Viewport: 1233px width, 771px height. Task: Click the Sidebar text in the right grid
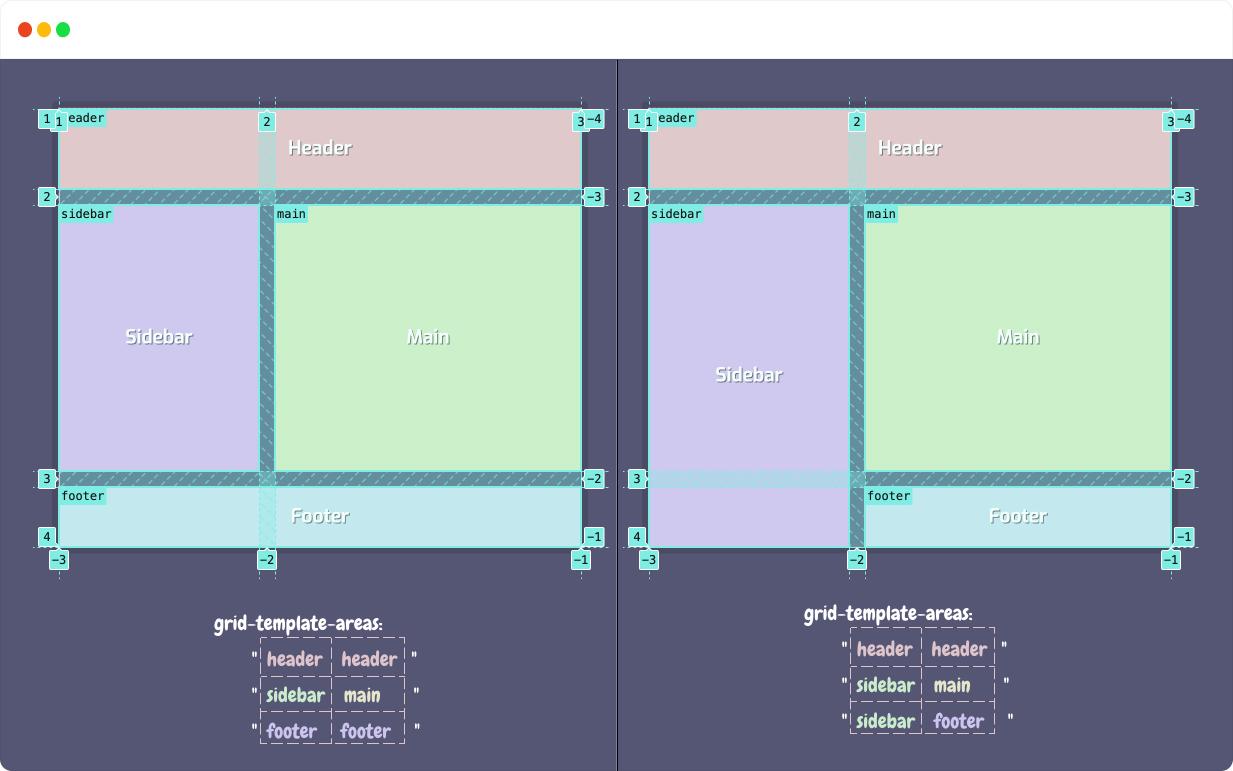coord(749,375)
